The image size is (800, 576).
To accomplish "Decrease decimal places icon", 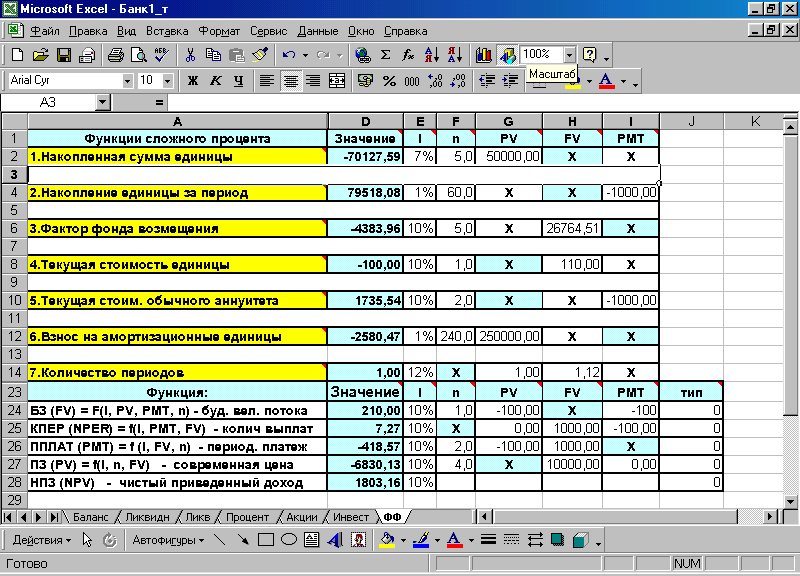I will [x=458, y=81].
